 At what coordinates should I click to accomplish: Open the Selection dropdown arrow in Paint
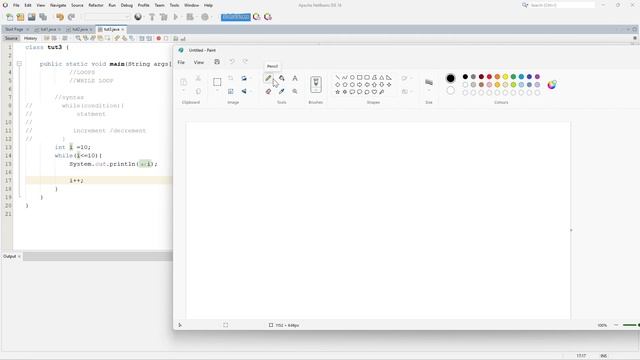coord(217,91)
